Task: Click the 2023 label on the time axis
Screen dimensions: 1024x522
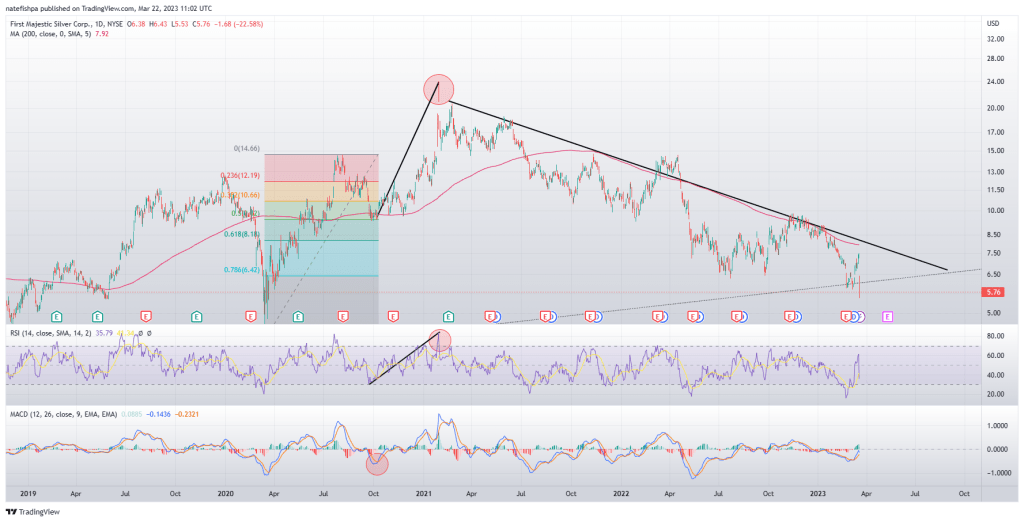Action: (818, 493)
